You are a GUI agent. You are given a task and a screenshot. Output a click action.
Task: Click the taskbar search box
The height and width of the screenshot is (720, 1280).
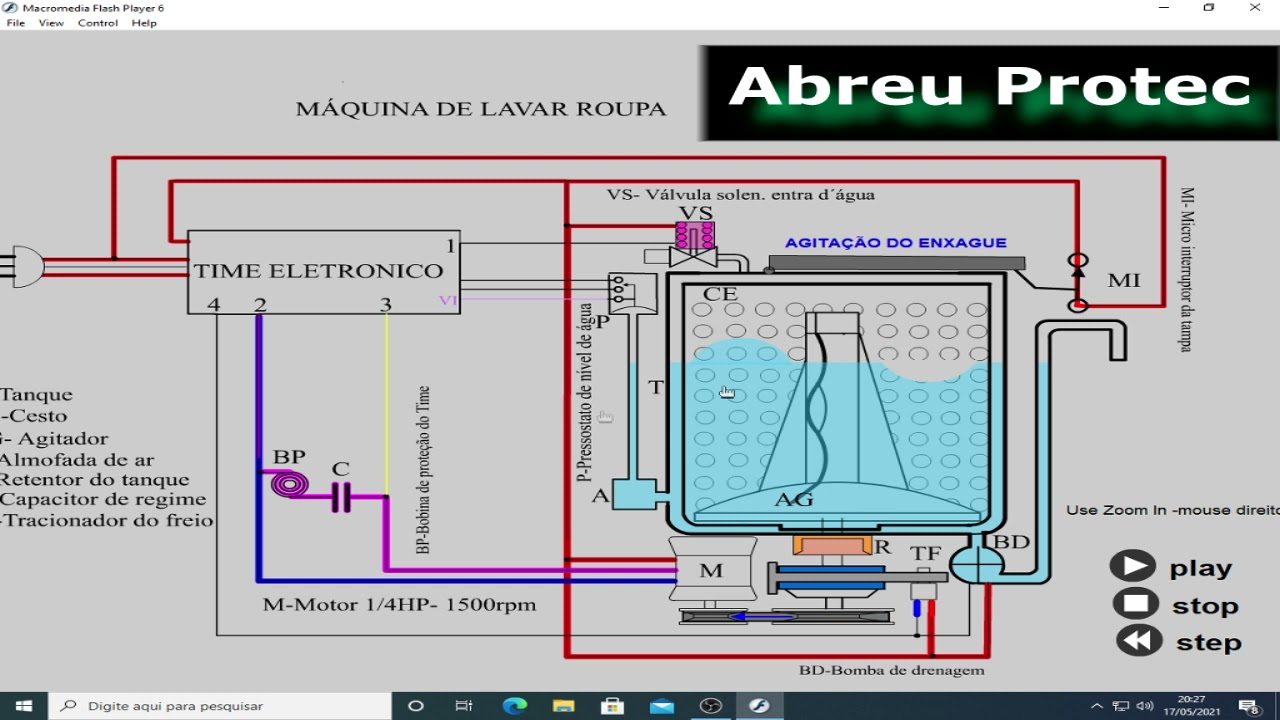(220, 705)
